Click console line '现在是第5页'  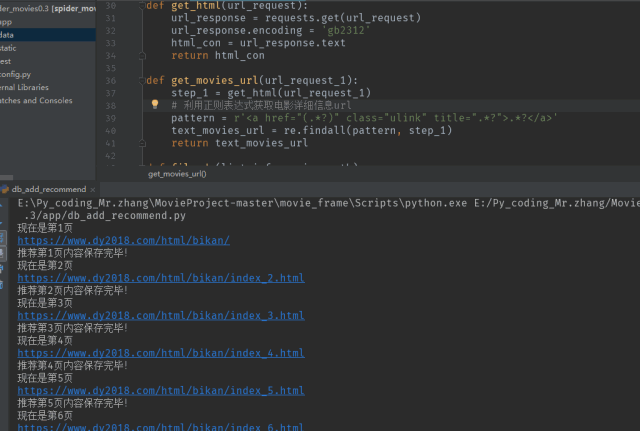pos(45,378)
